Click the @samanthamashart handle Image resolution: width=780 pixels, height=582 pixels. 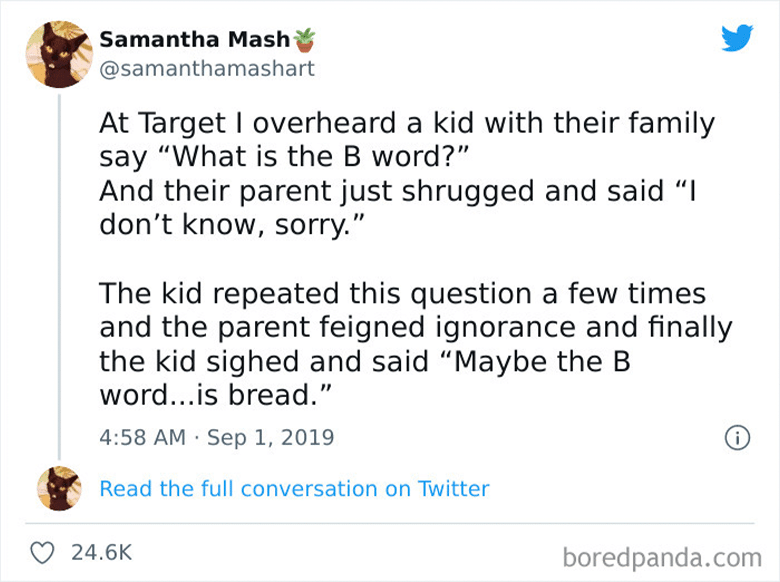[x=206, y=68]
